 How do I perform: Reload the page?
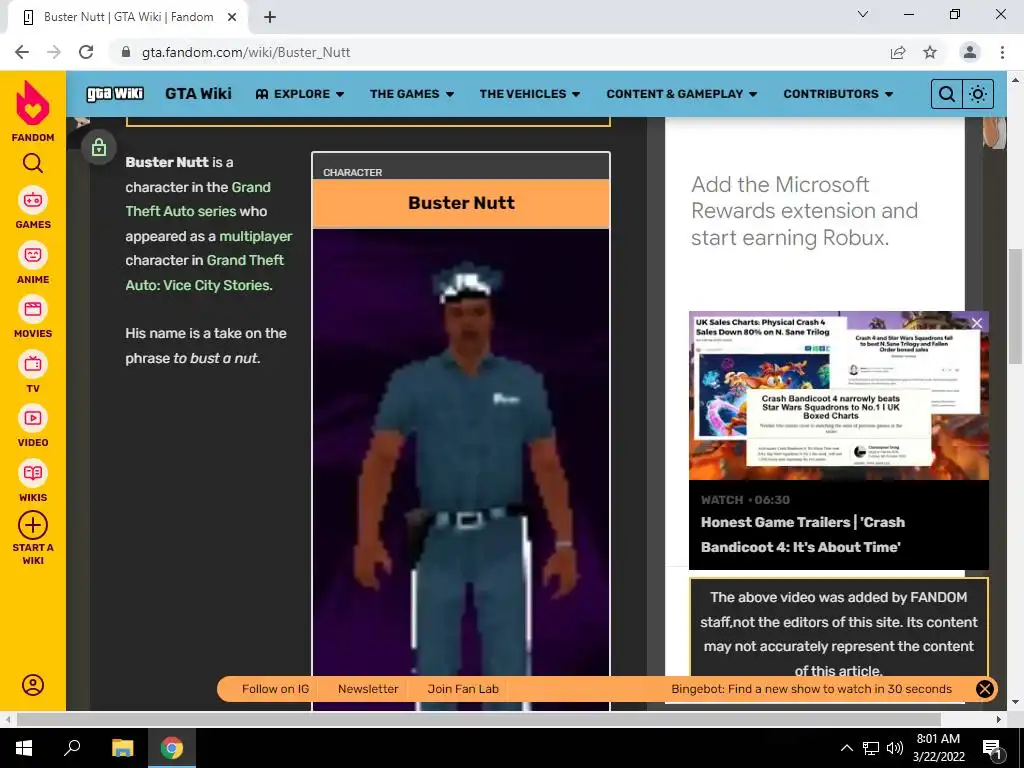[x=86, y=52]
